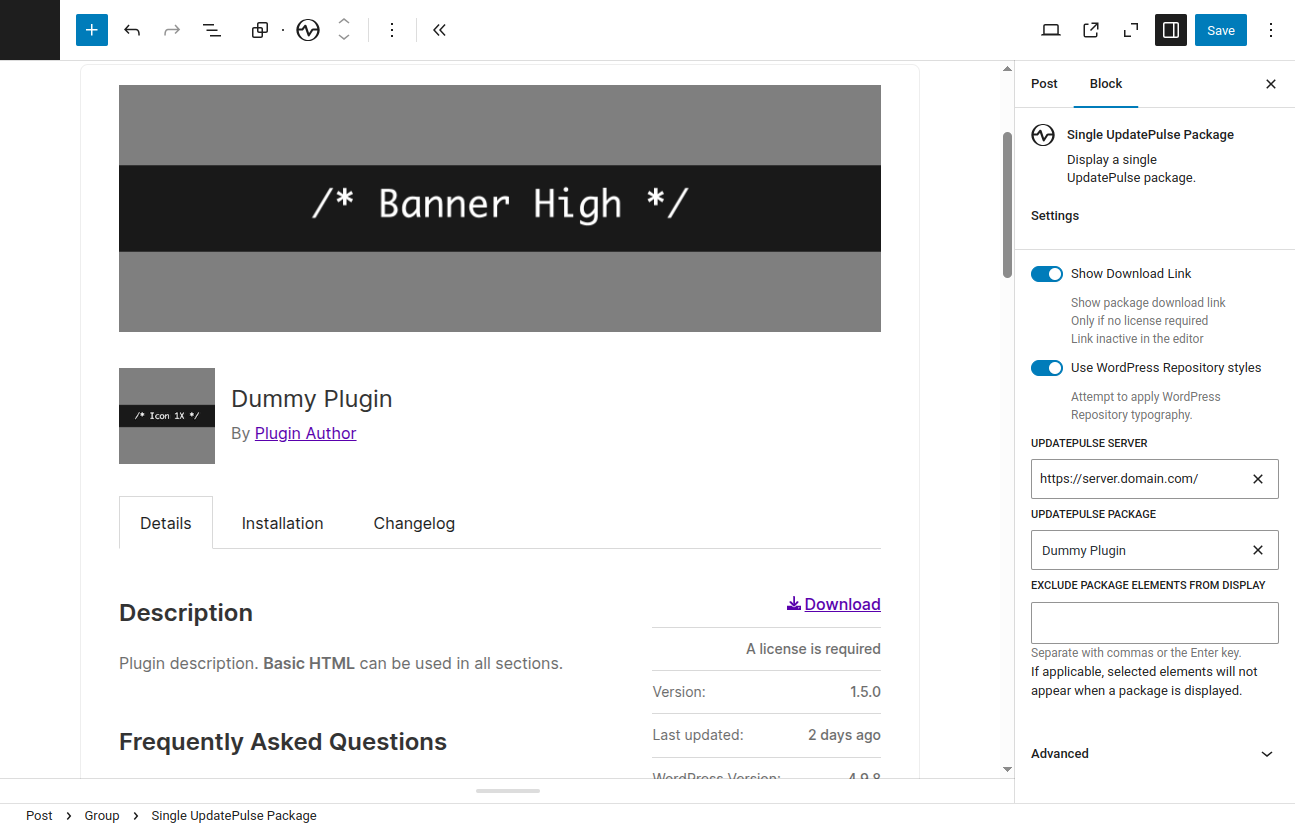Switch to the Post tab
This screenshot has height=828, width=1295.
(x=1044, y=84)
